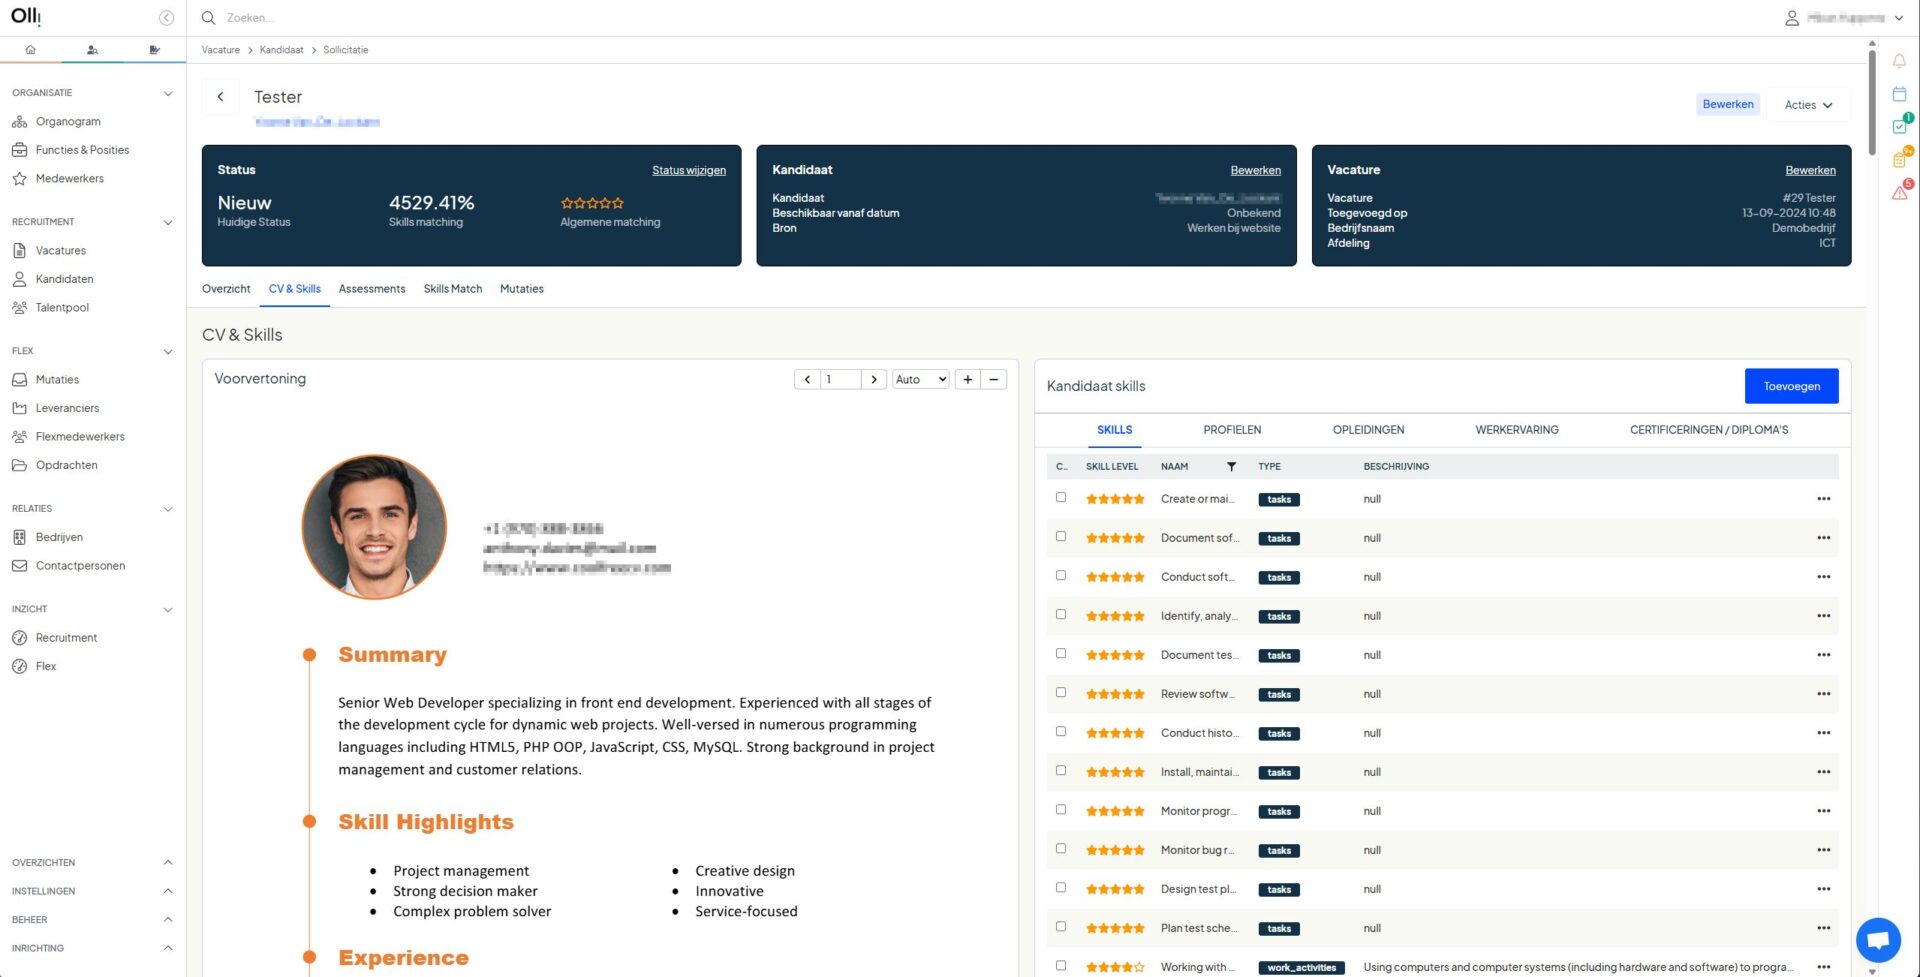Open Functies & Posities

tap(82, 150)
